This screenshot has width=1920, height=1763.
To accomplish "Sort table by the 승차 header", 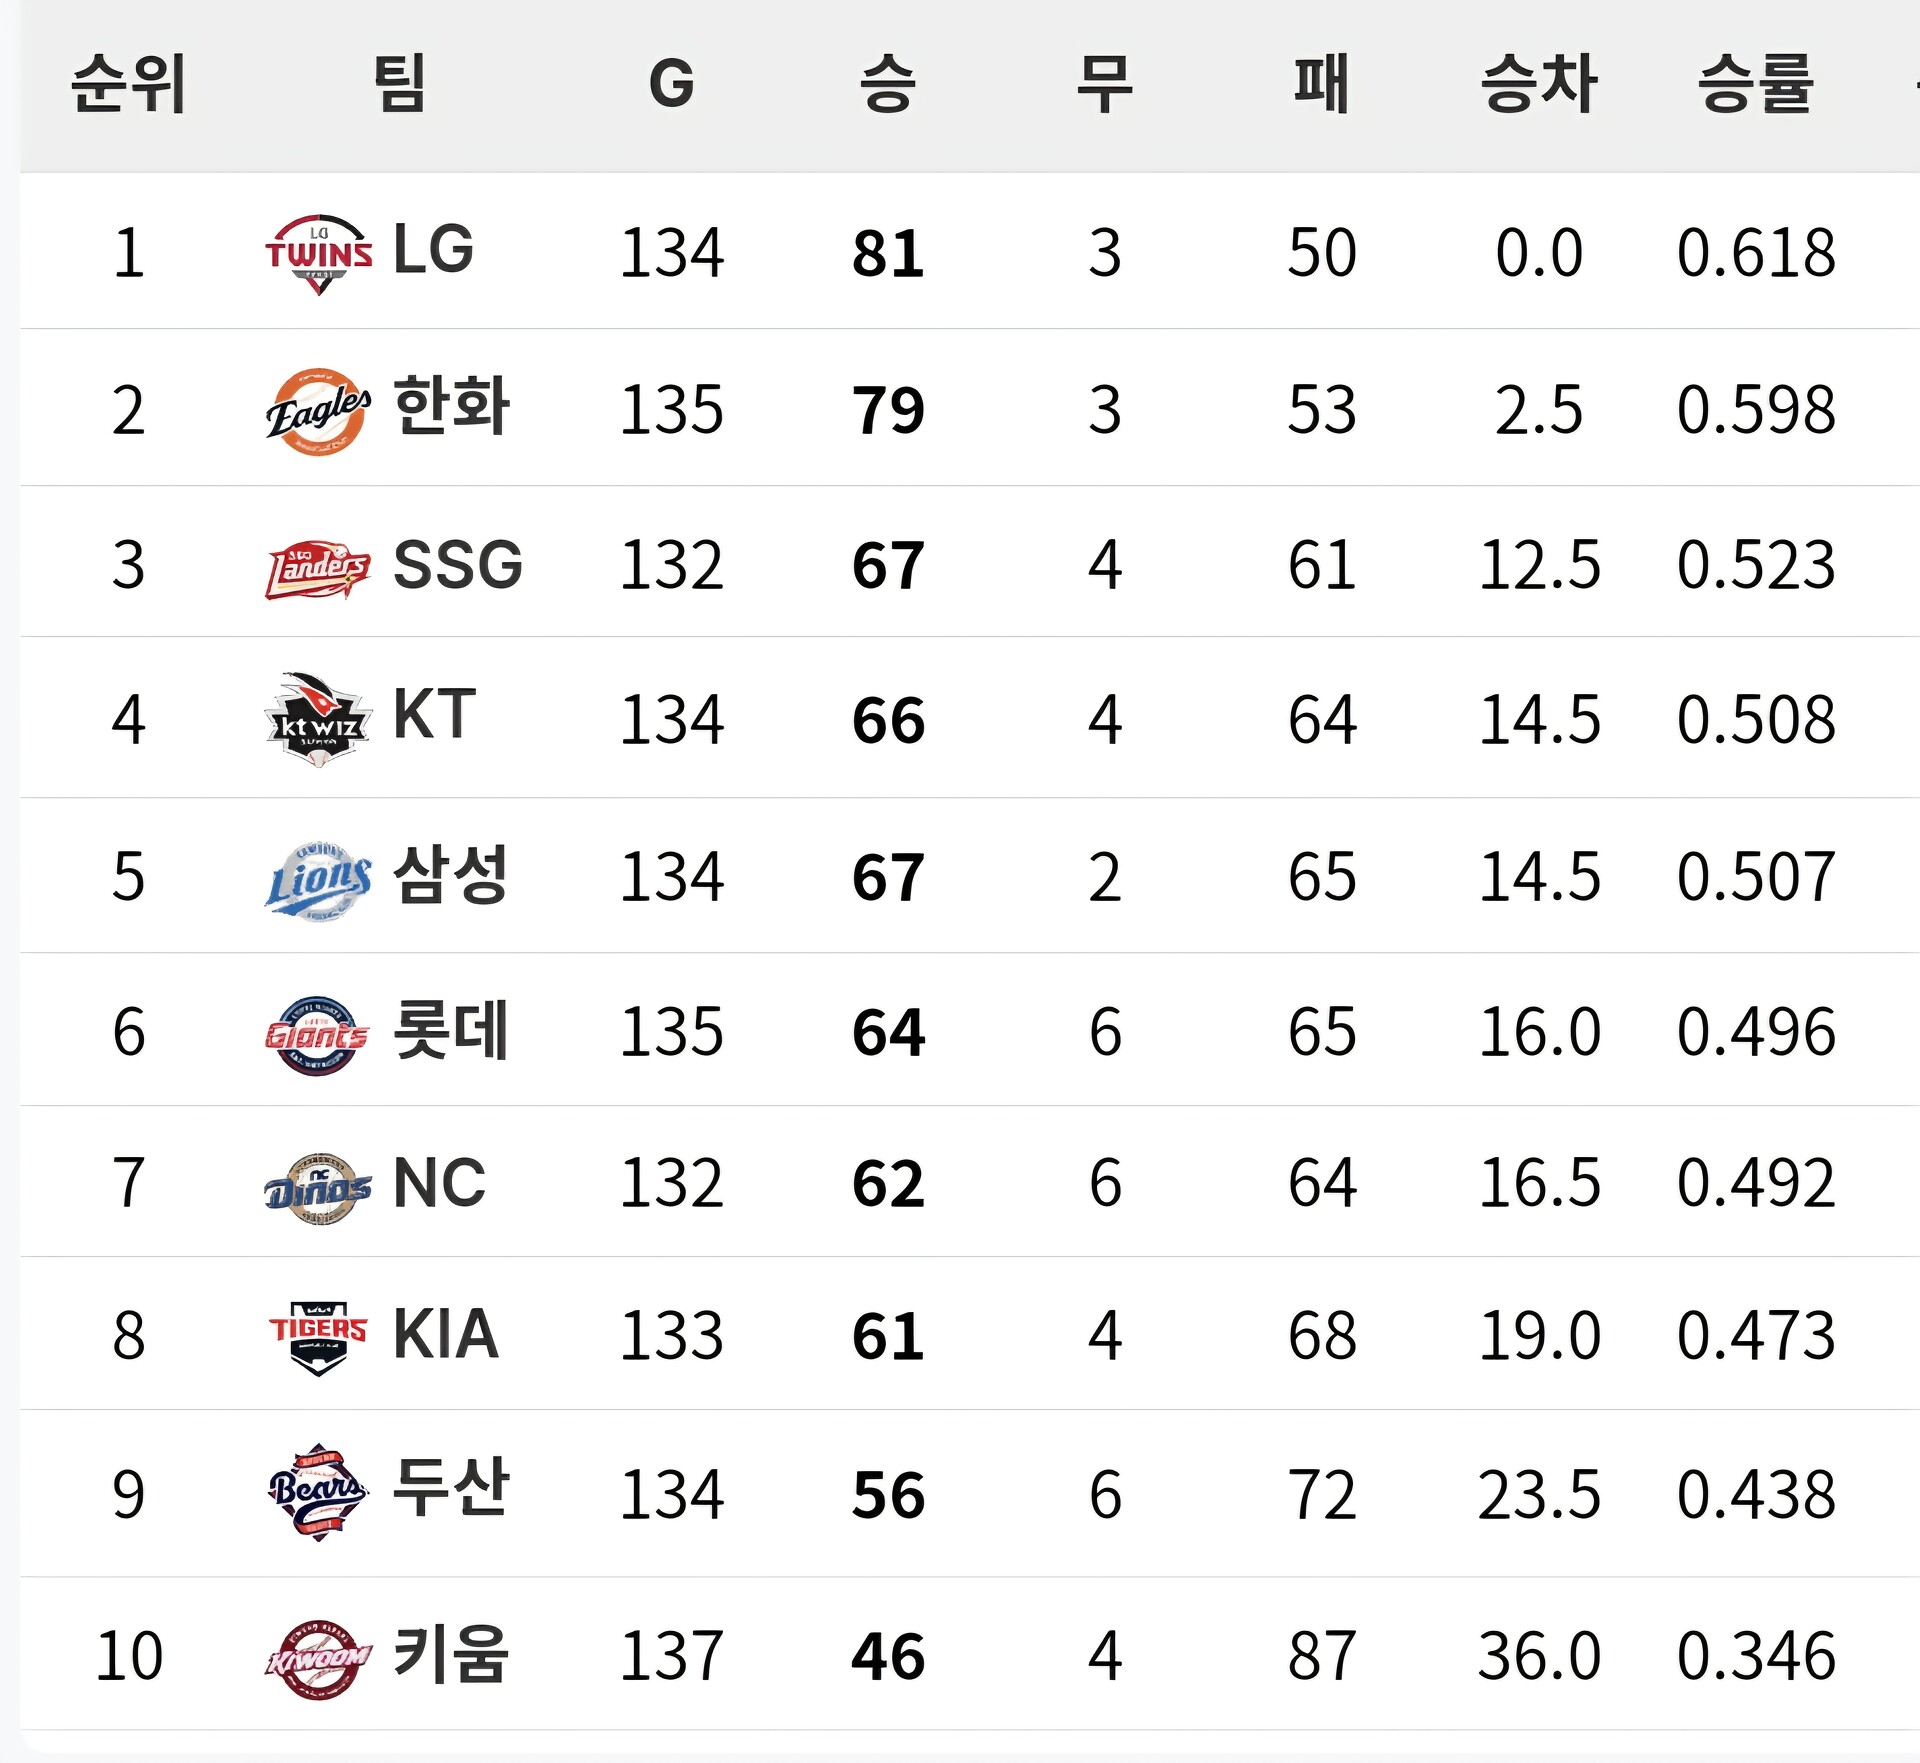I will click(x=1538, y=84).
